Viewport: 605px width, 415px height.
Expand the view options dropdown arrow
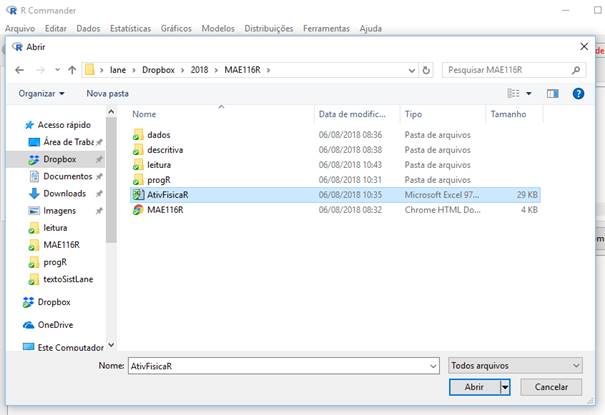pos(529,93)
